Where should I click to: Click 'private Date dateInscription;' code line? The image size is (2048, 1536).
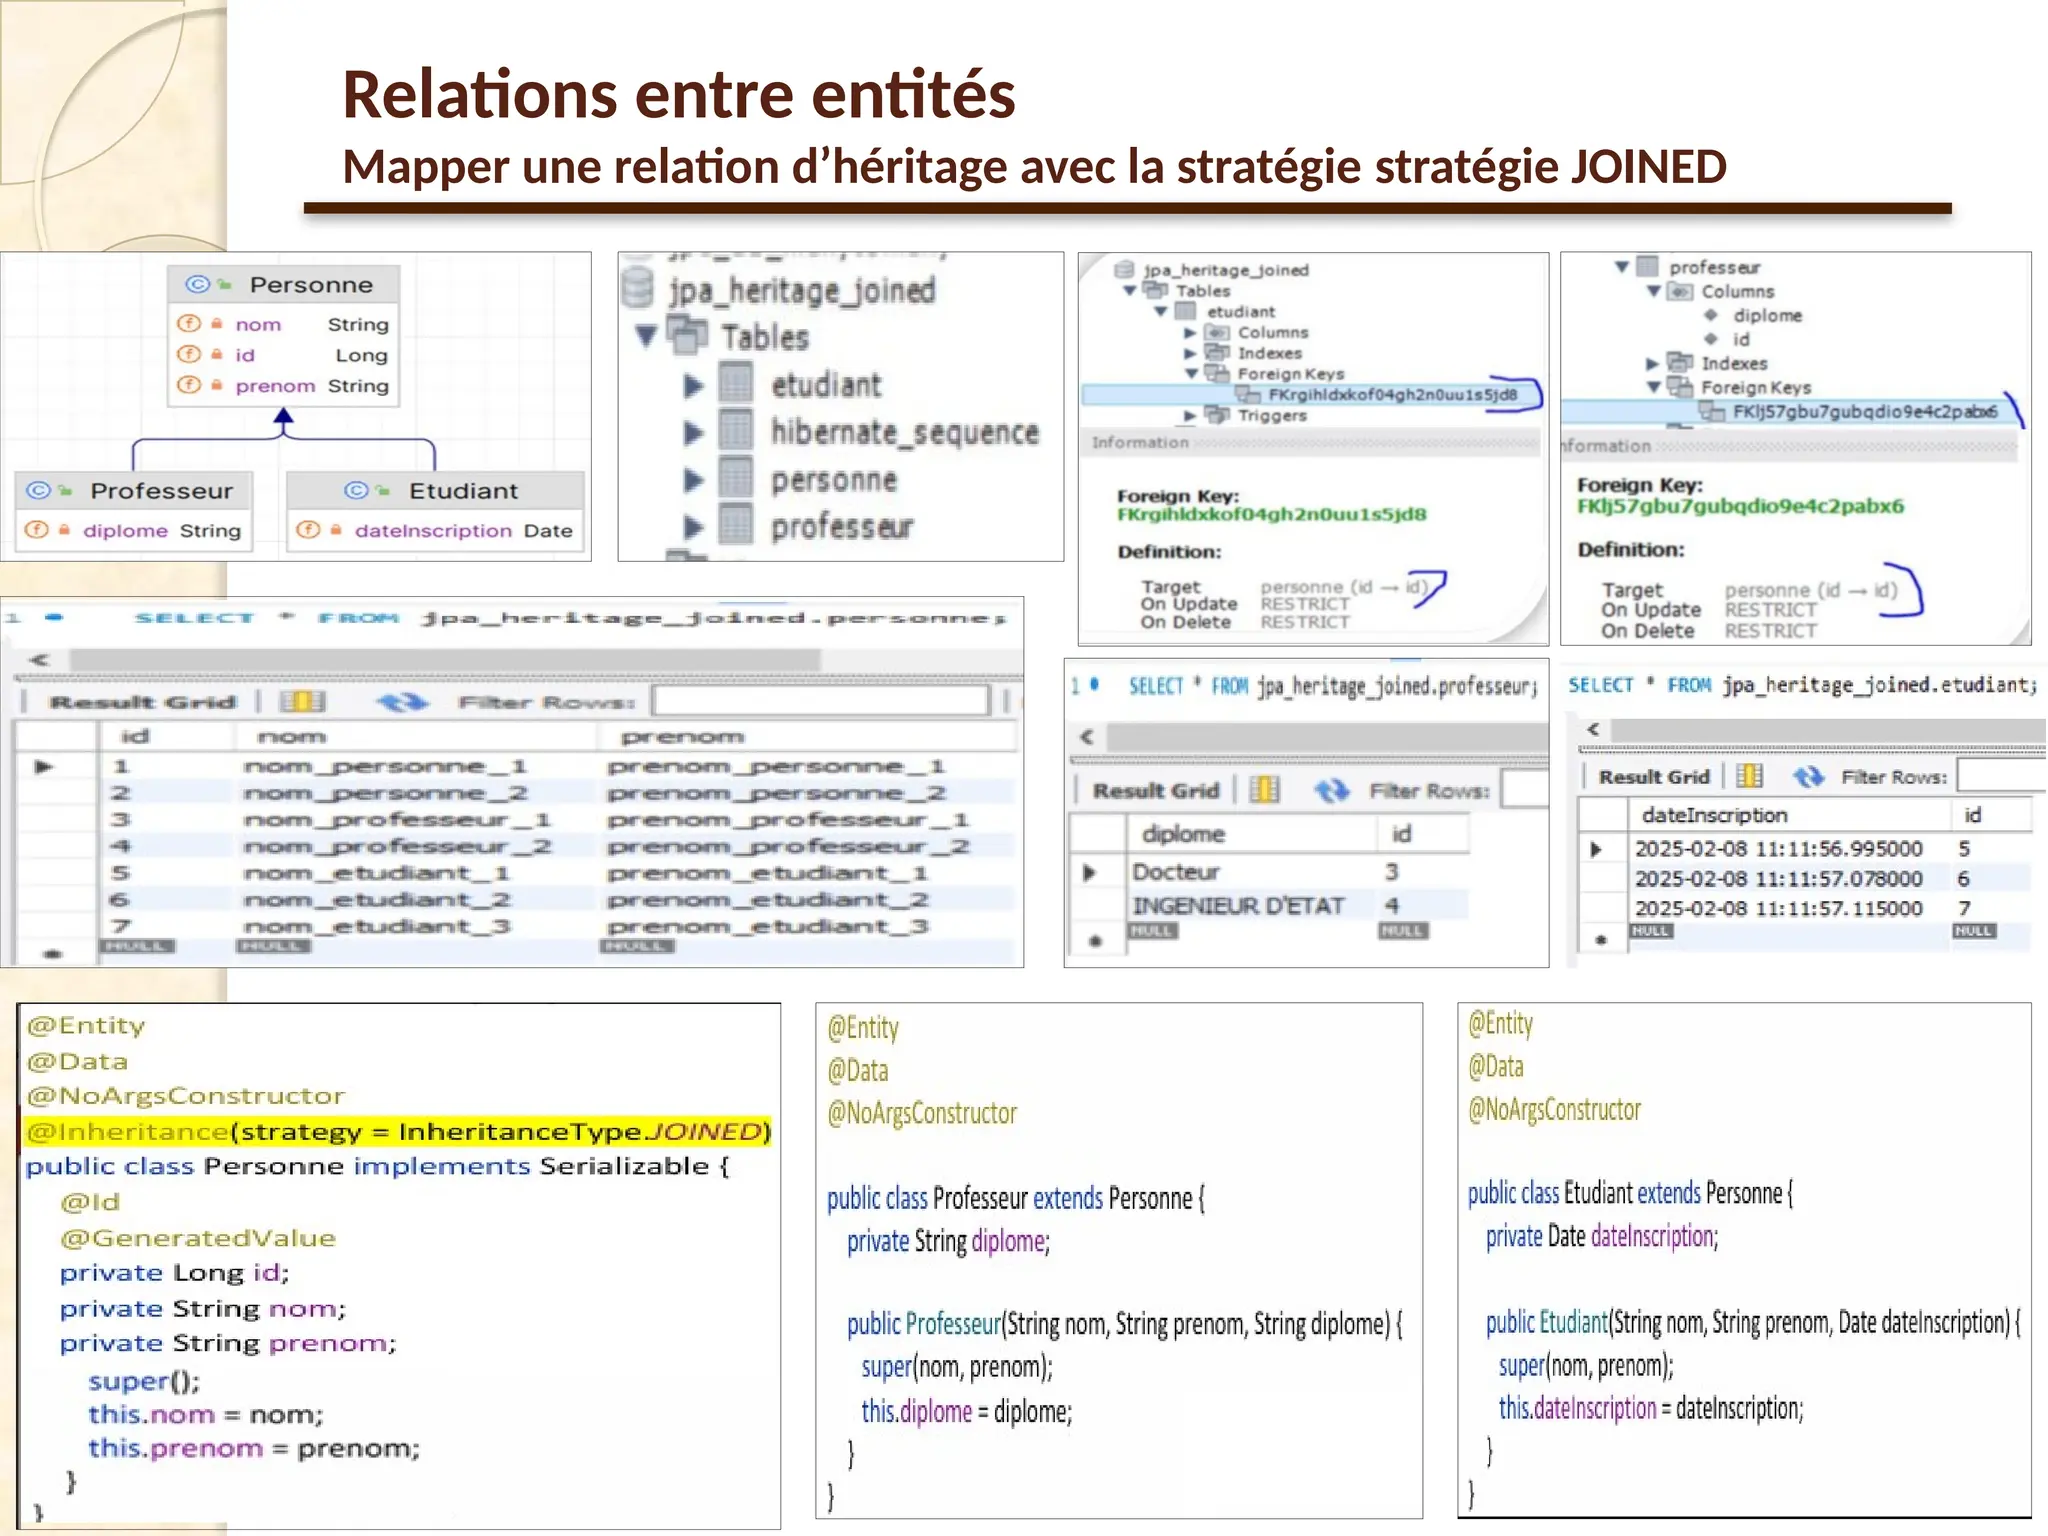coord(1602,1237)
